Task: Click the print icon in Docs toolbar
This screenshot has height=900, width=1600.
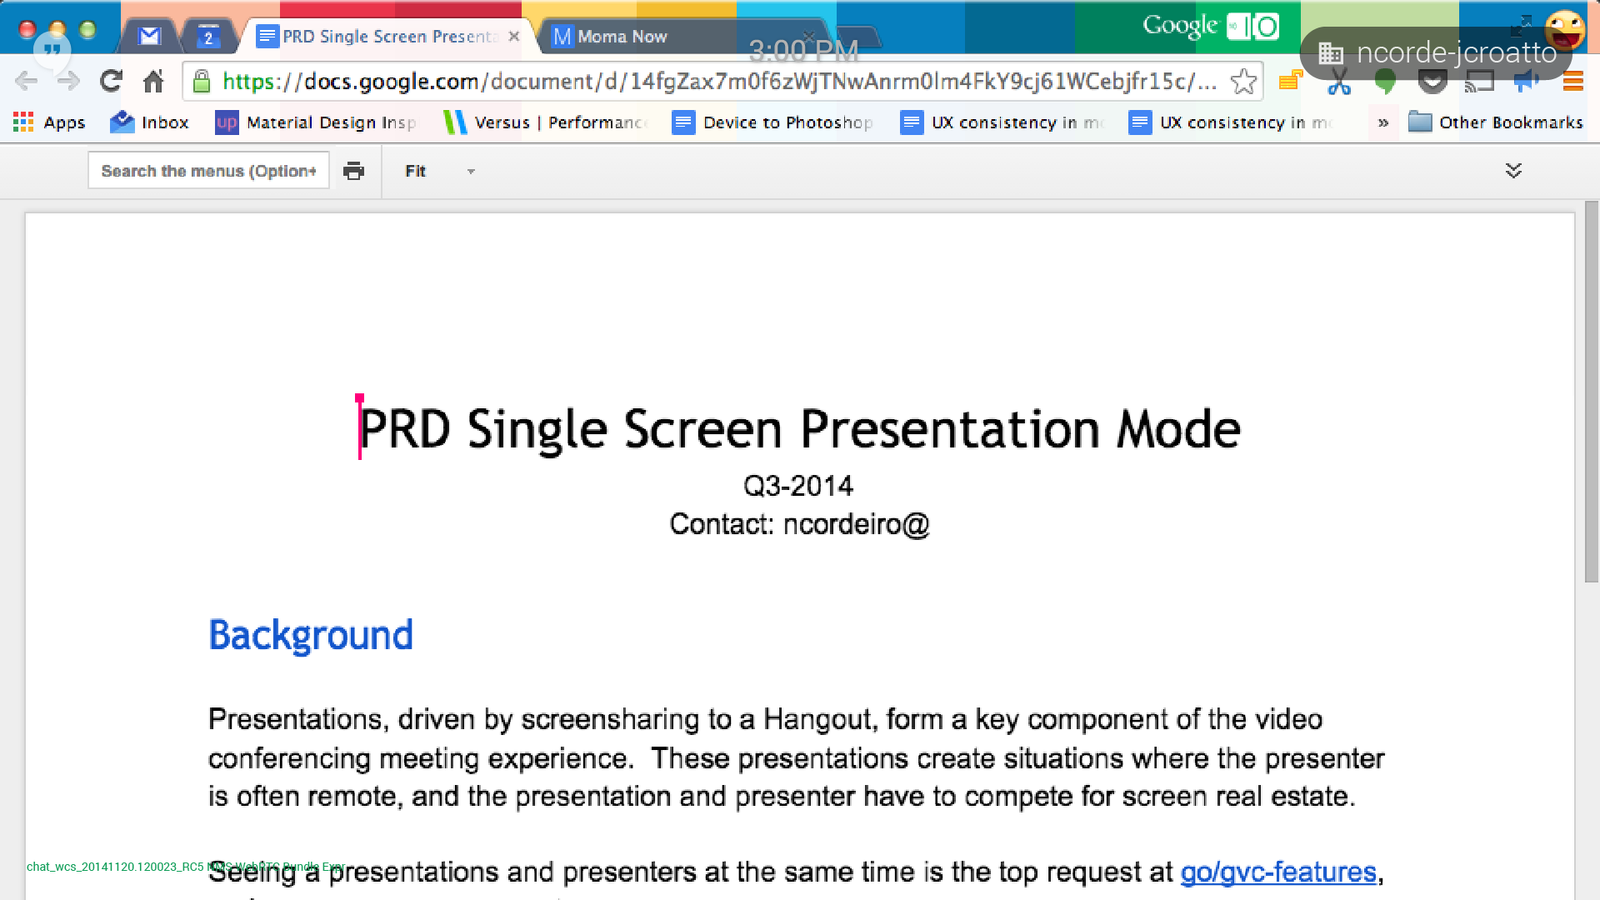Action: pos(354,171)
